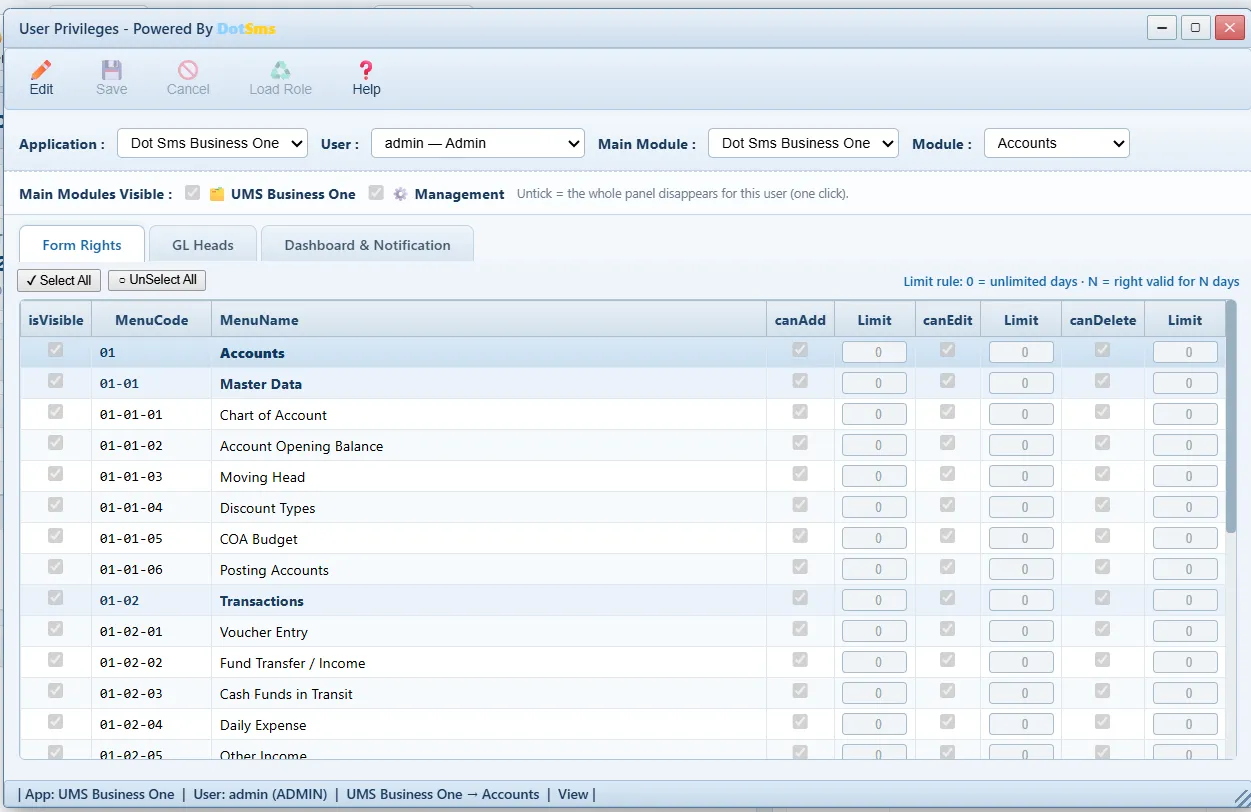
Task: Open the Main Module dropdown
Action: (x=803, y=143)
